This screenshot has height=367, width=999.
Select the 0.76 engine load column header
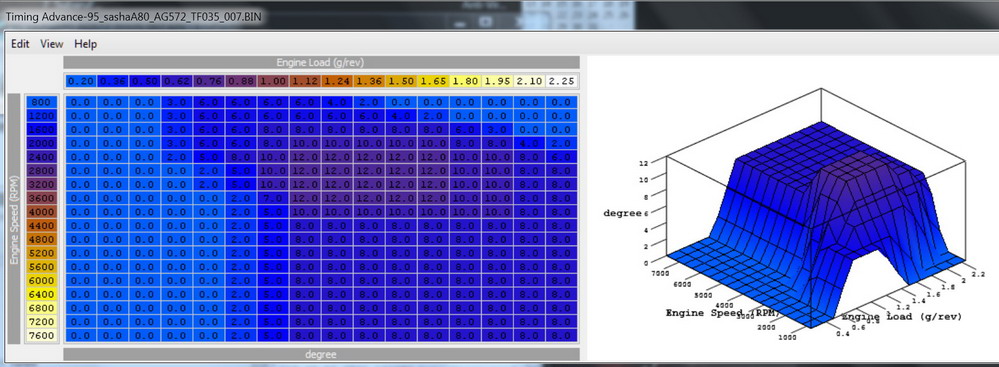point(209,82)
